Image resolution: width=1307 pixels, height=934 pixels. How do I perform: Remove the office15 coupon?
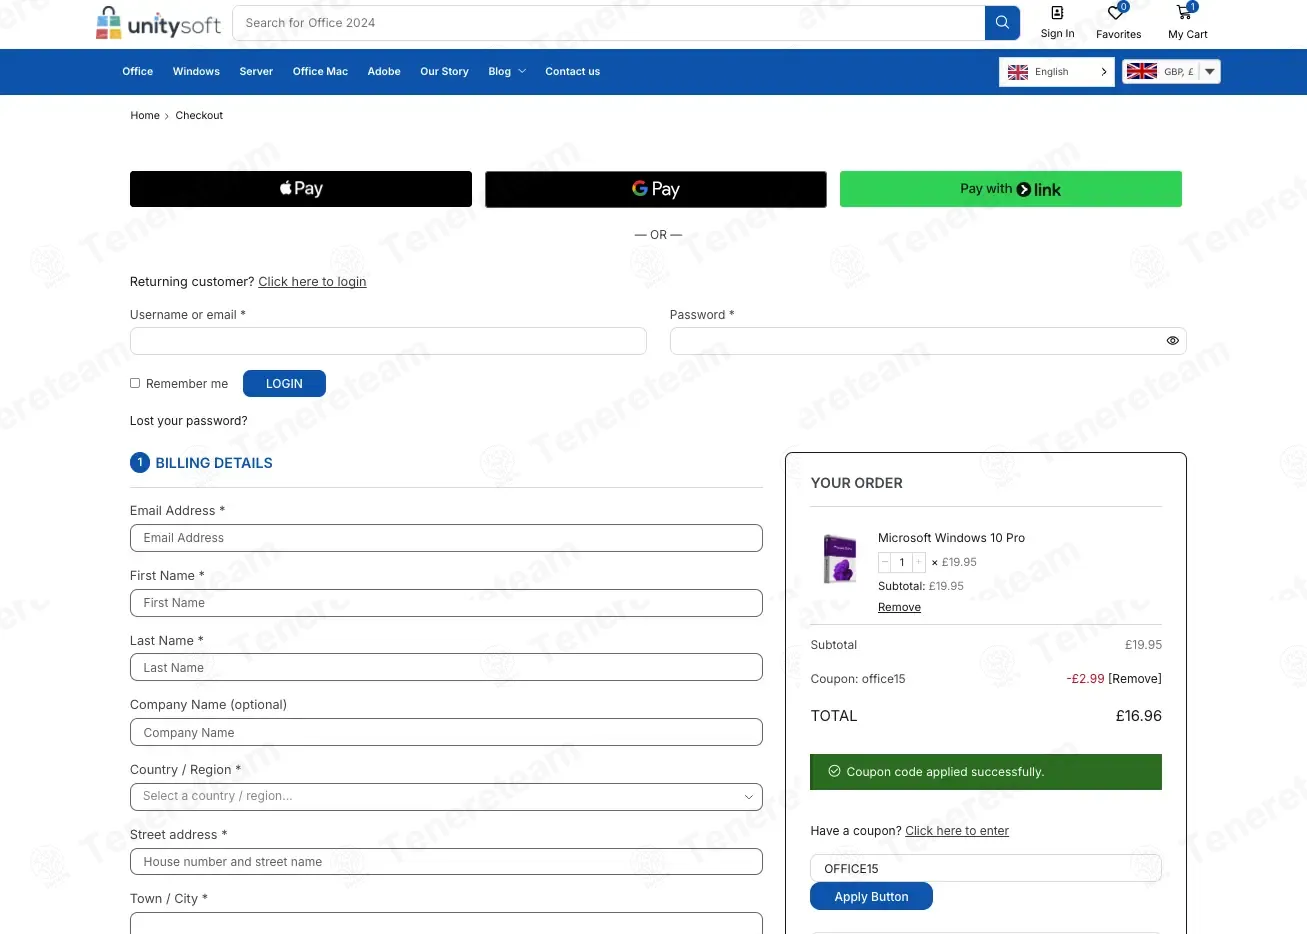(1135, 679)
